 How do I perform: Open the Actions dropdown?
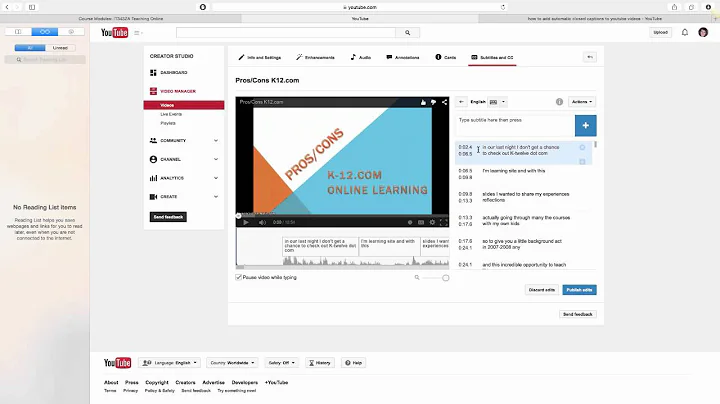coord(582,101)
